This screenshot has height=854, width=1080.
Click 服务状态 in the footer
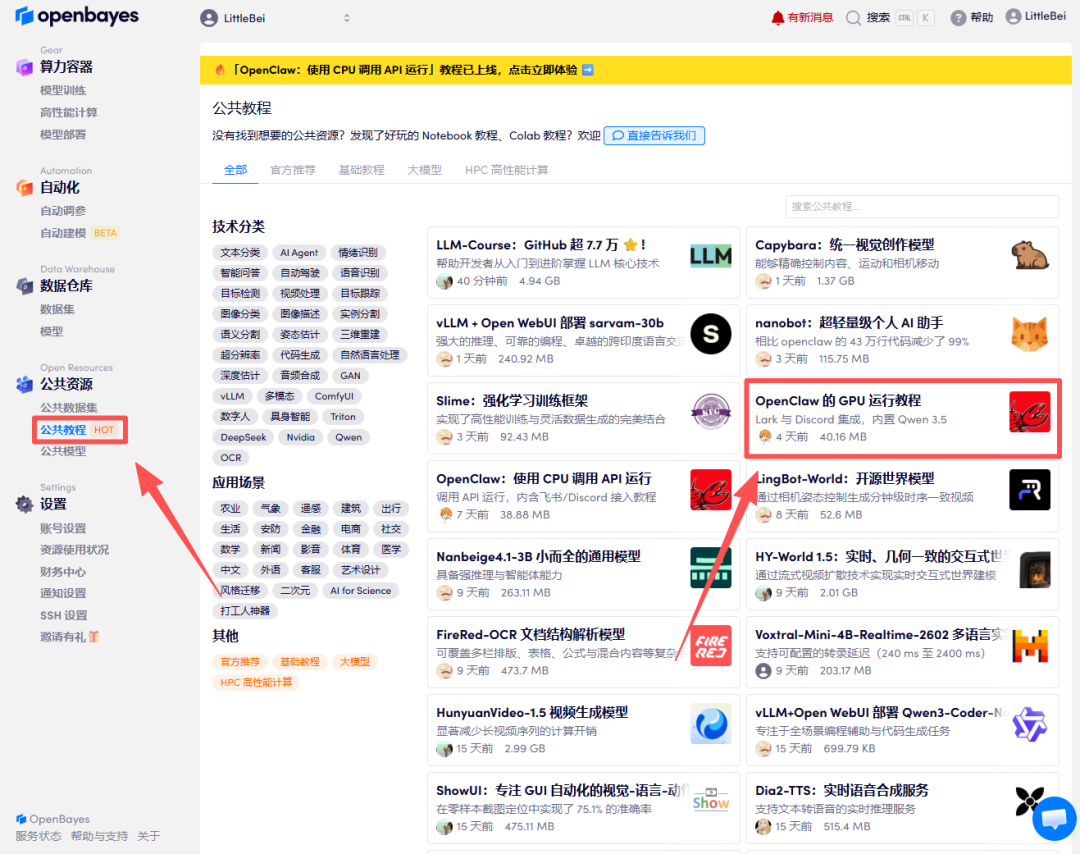pos(39,836)
